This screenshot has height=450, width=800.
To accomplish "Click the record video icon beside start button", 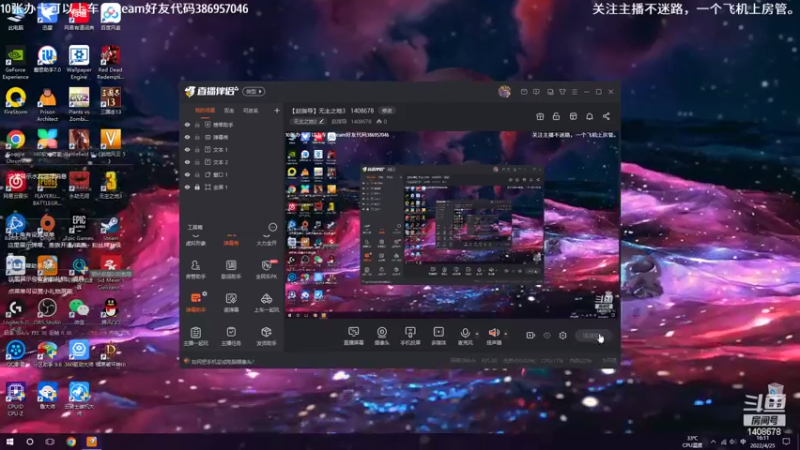I will [x=531, y=335].
